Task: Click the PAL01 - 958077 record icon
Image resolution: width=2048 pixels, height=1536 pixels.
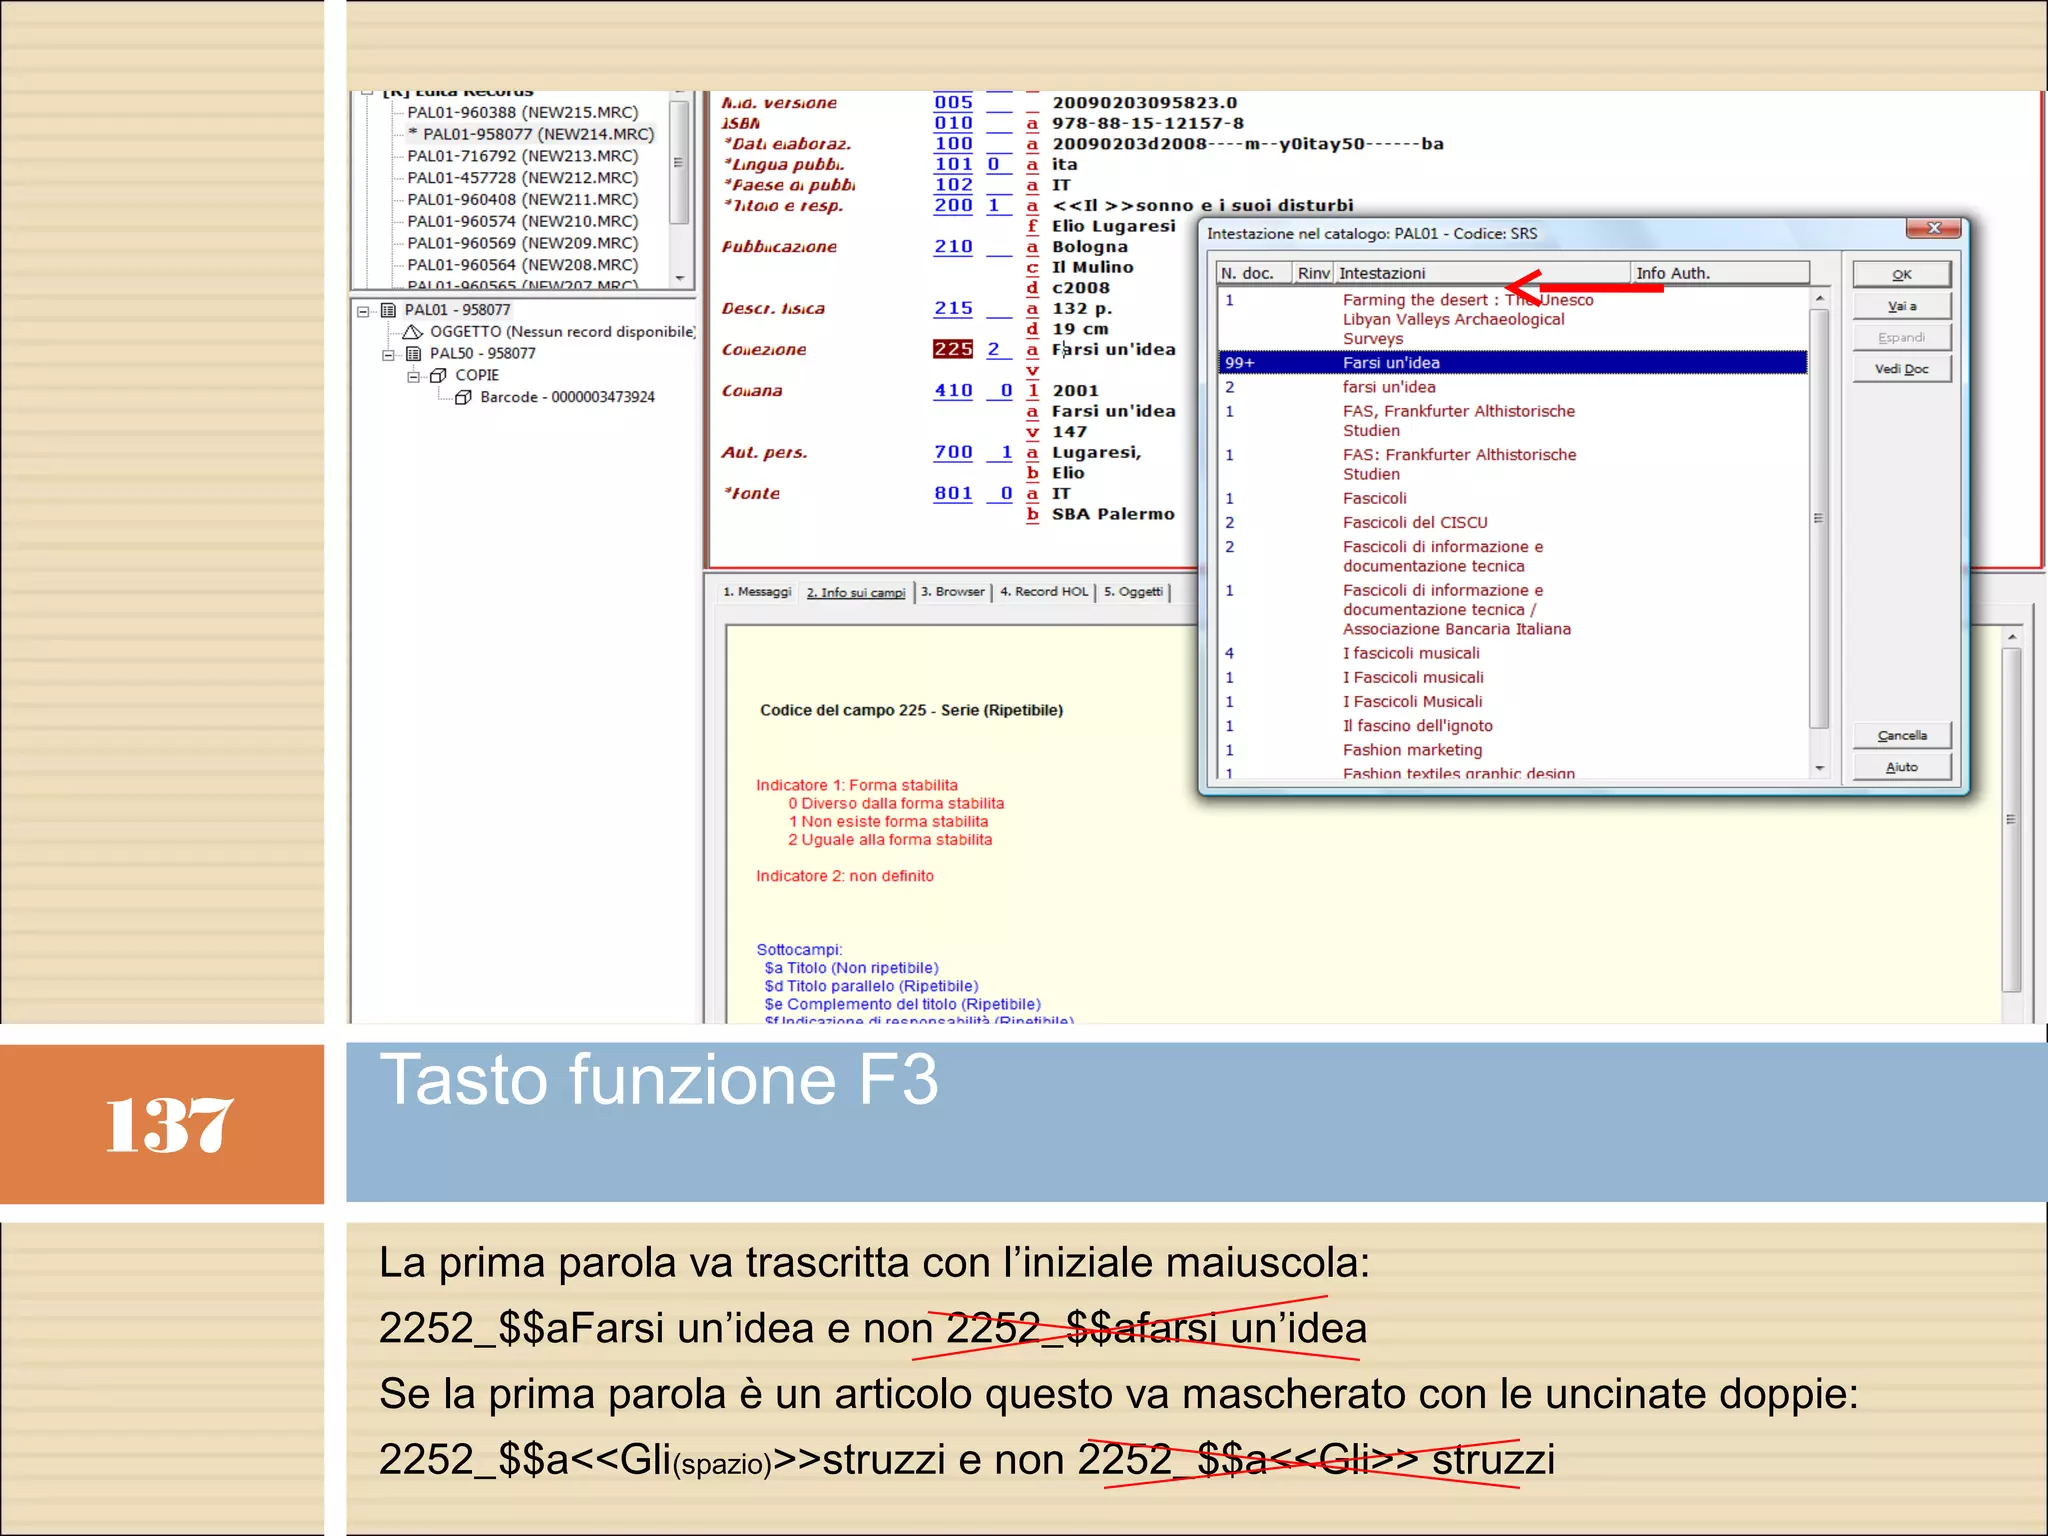Action: point(389,310)
